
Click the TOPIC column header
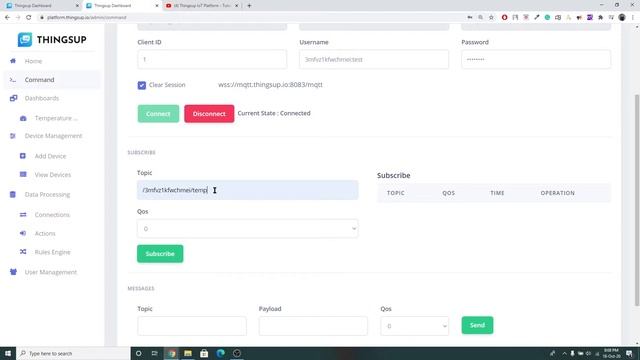tap(396, 193)
